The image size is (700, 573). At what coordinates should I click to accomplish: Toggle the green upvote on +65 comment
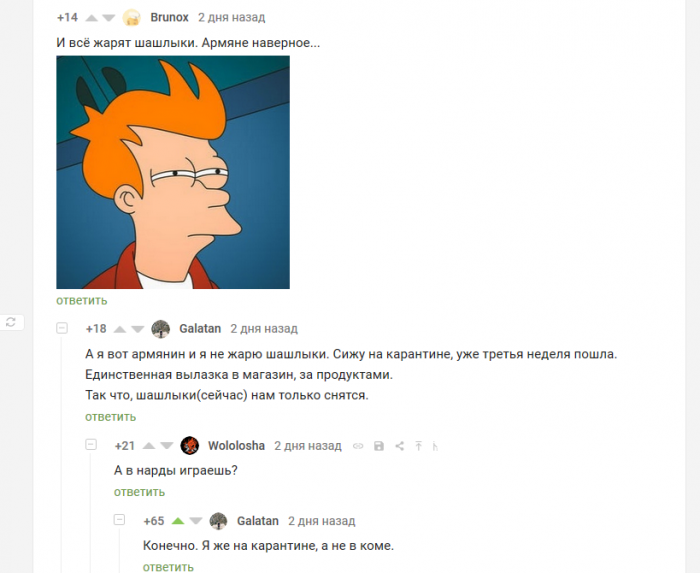pos(178,521)
